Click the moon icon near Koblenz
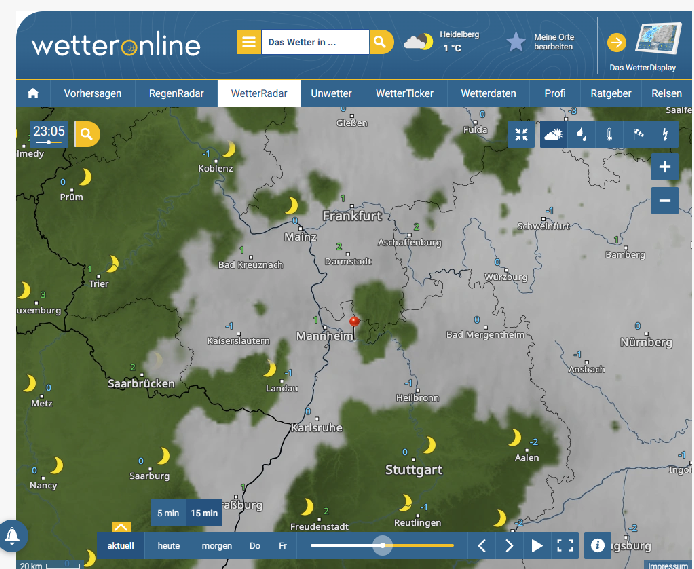The width and height of the screenshot is (694, 569). coord(229,149)
